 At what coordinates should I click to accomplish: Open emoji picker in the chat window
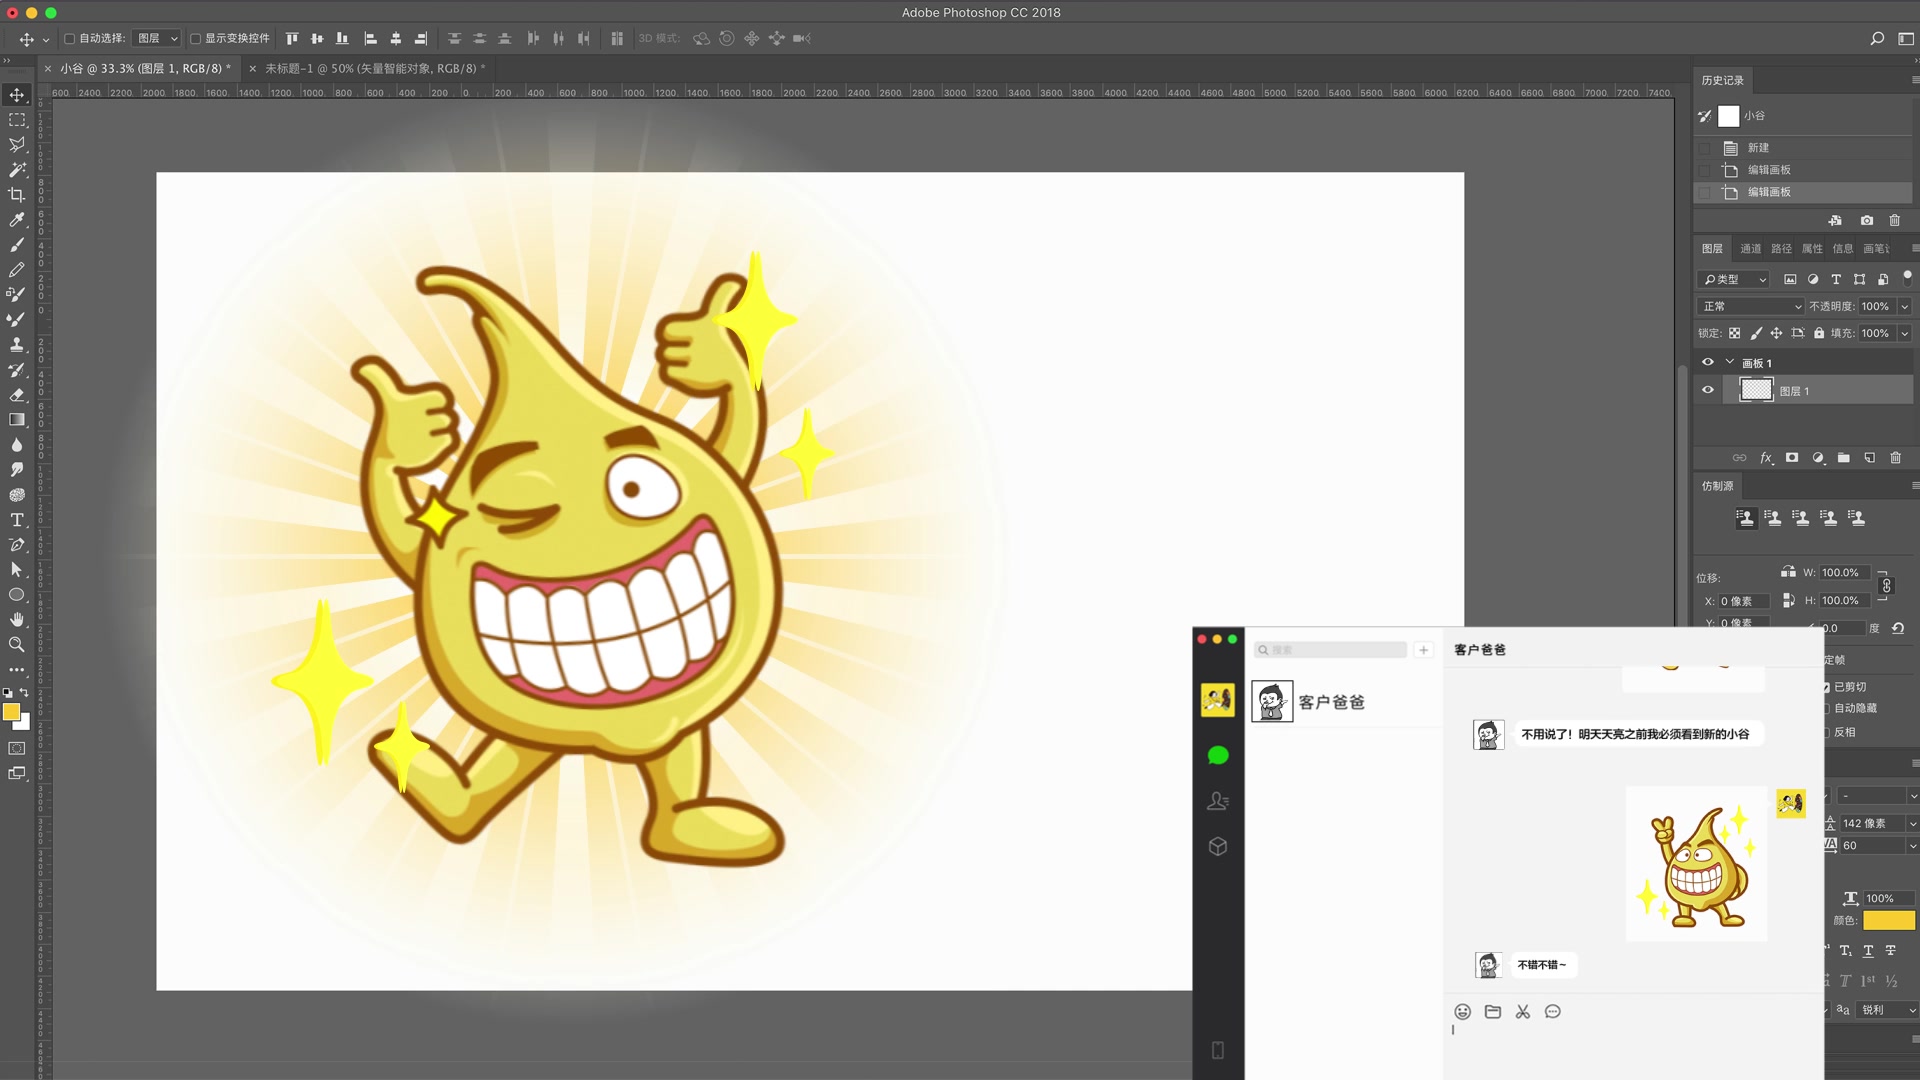tap(1462, 1012)
